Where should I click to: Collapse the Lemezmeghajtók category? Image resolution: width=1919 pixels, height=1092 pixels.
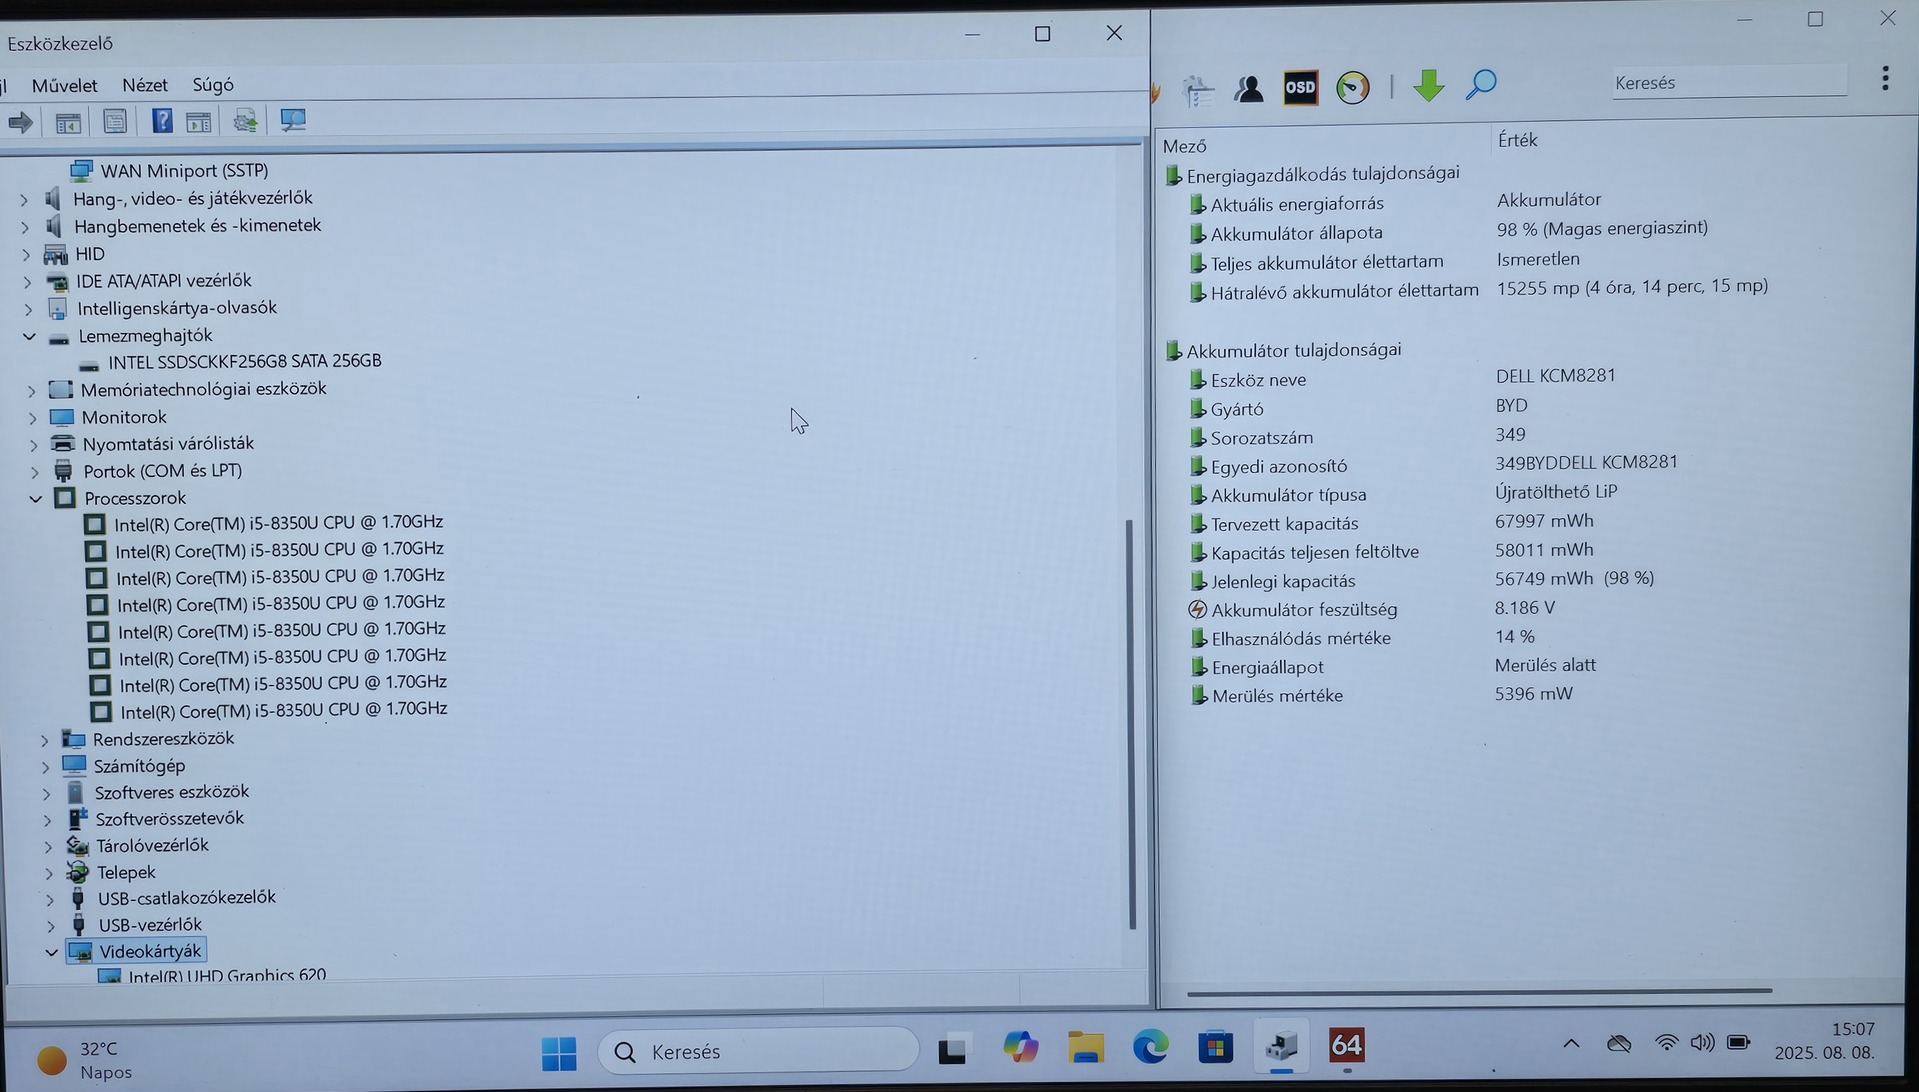pos(29,337)
